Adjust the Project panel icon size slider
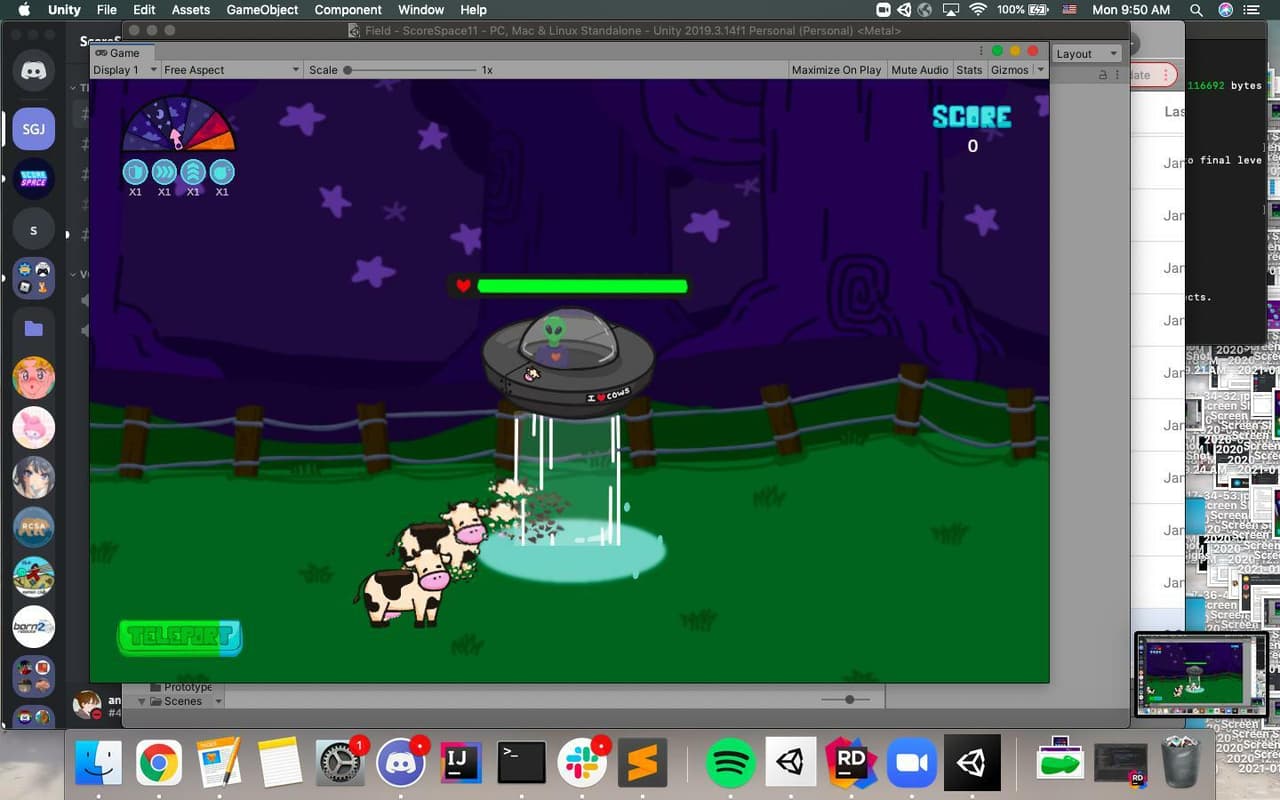 [848, 700]
